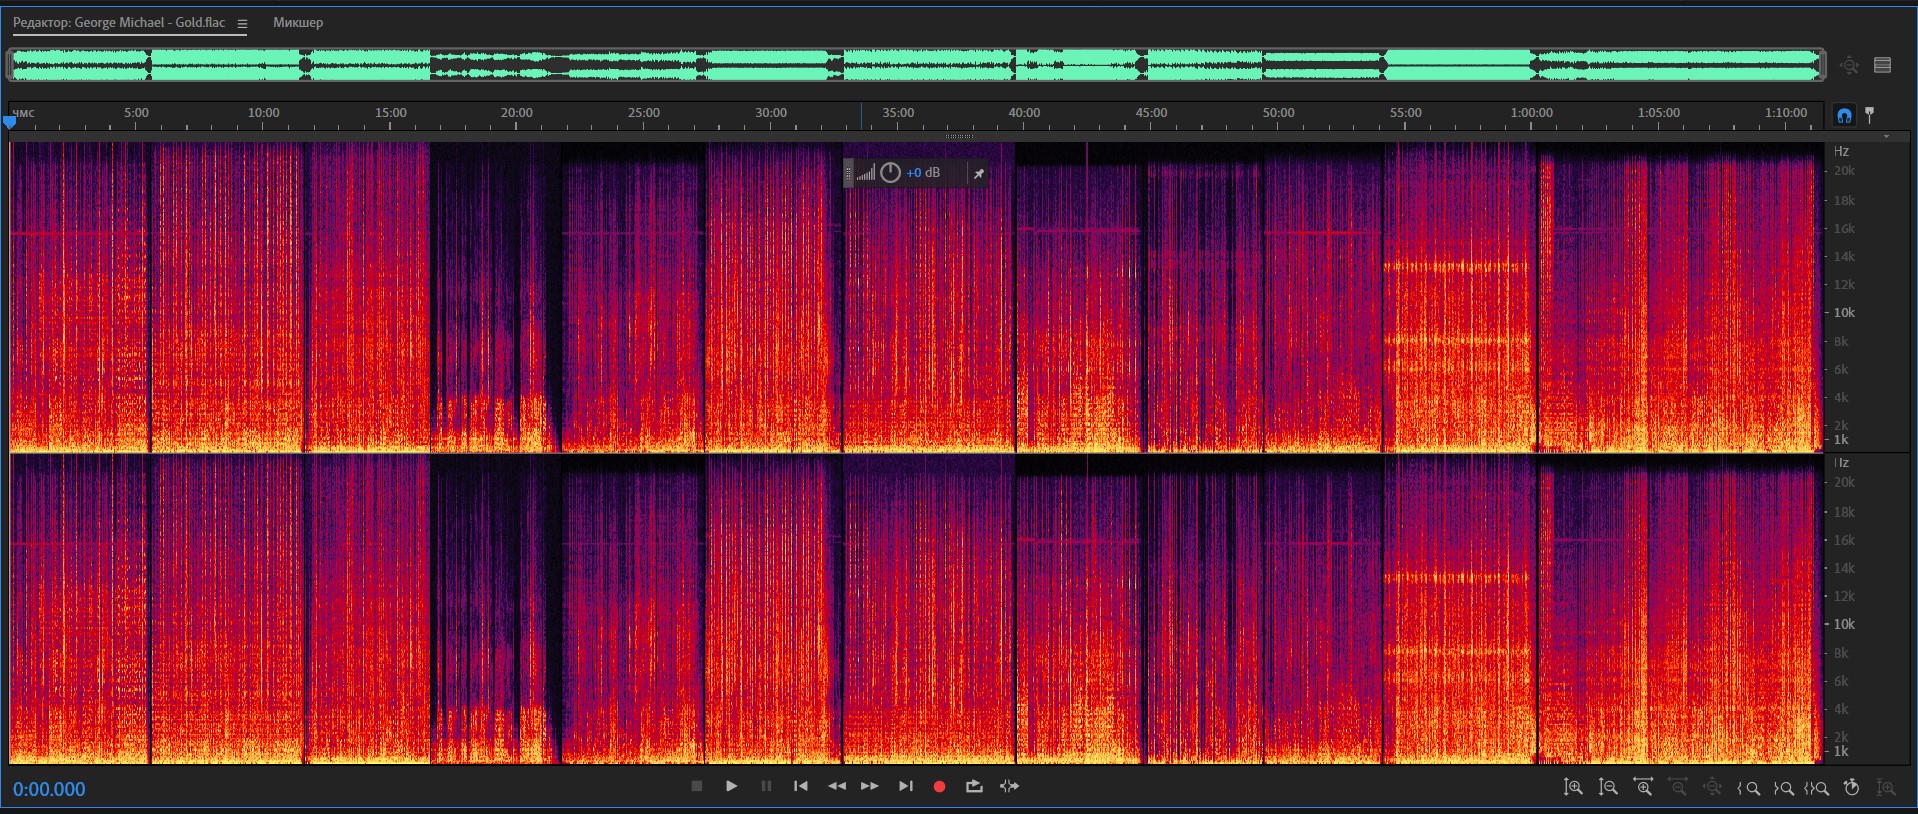Toggle Skip Selection playback mode
This screenshot has height=814, width=1918.
[1009, 786]
